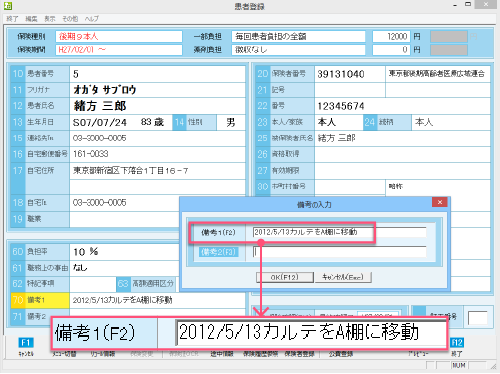Viewport: 500px width, 374px height.
Task: Click the OK(F12) button in dialog
Action: pyautogui.click(x=285, y=277)
